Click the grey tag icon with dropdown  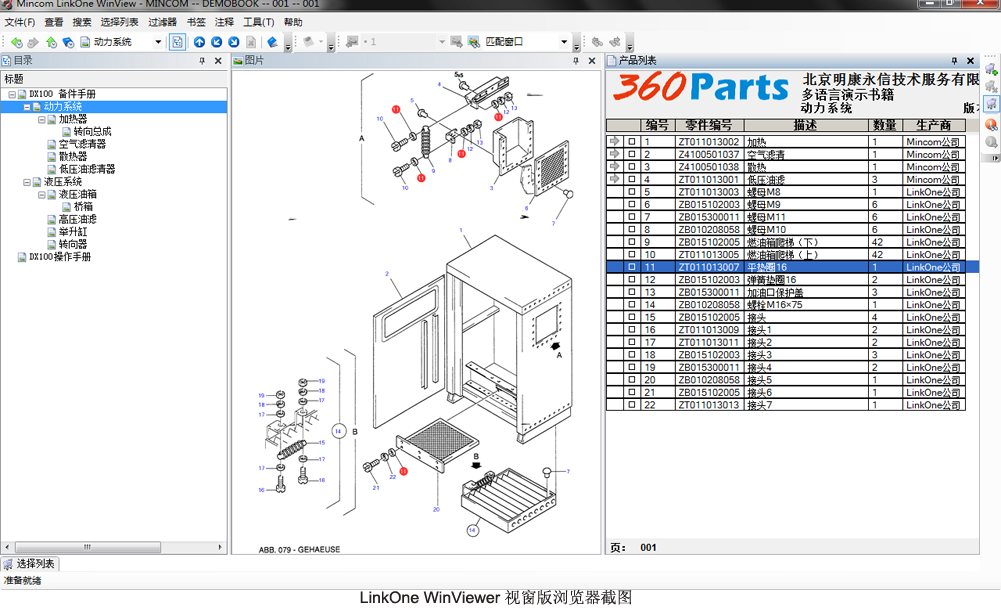point(309,42)
